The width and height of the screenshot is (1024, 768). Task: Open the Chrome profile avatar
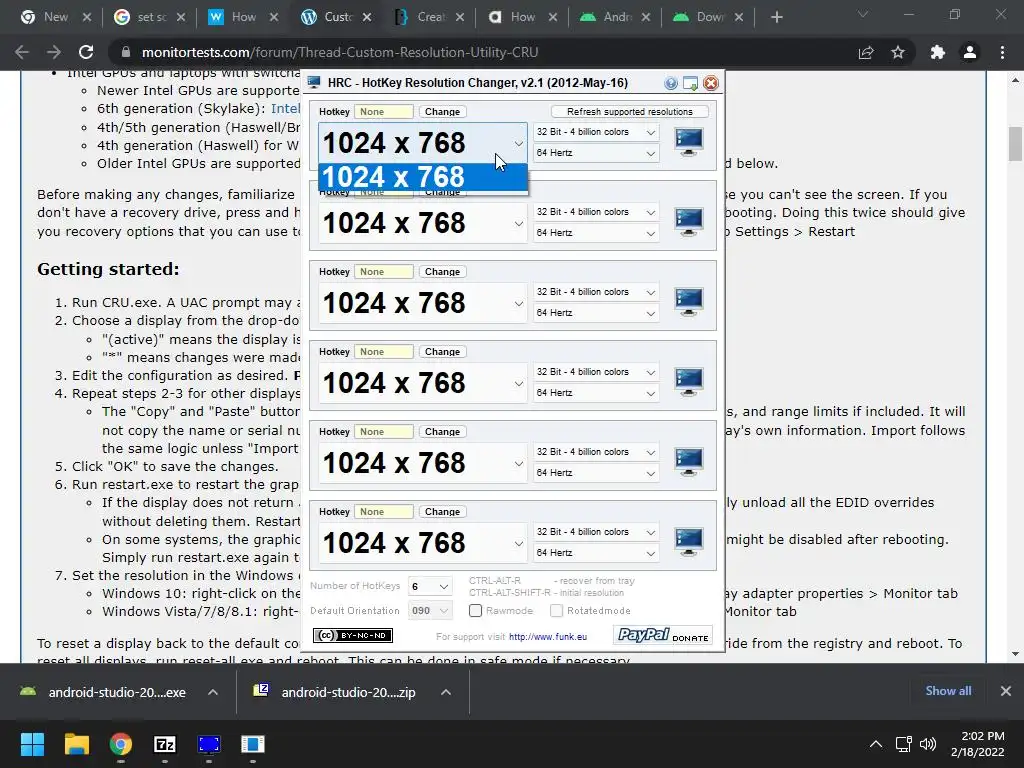tap(970, 52)
